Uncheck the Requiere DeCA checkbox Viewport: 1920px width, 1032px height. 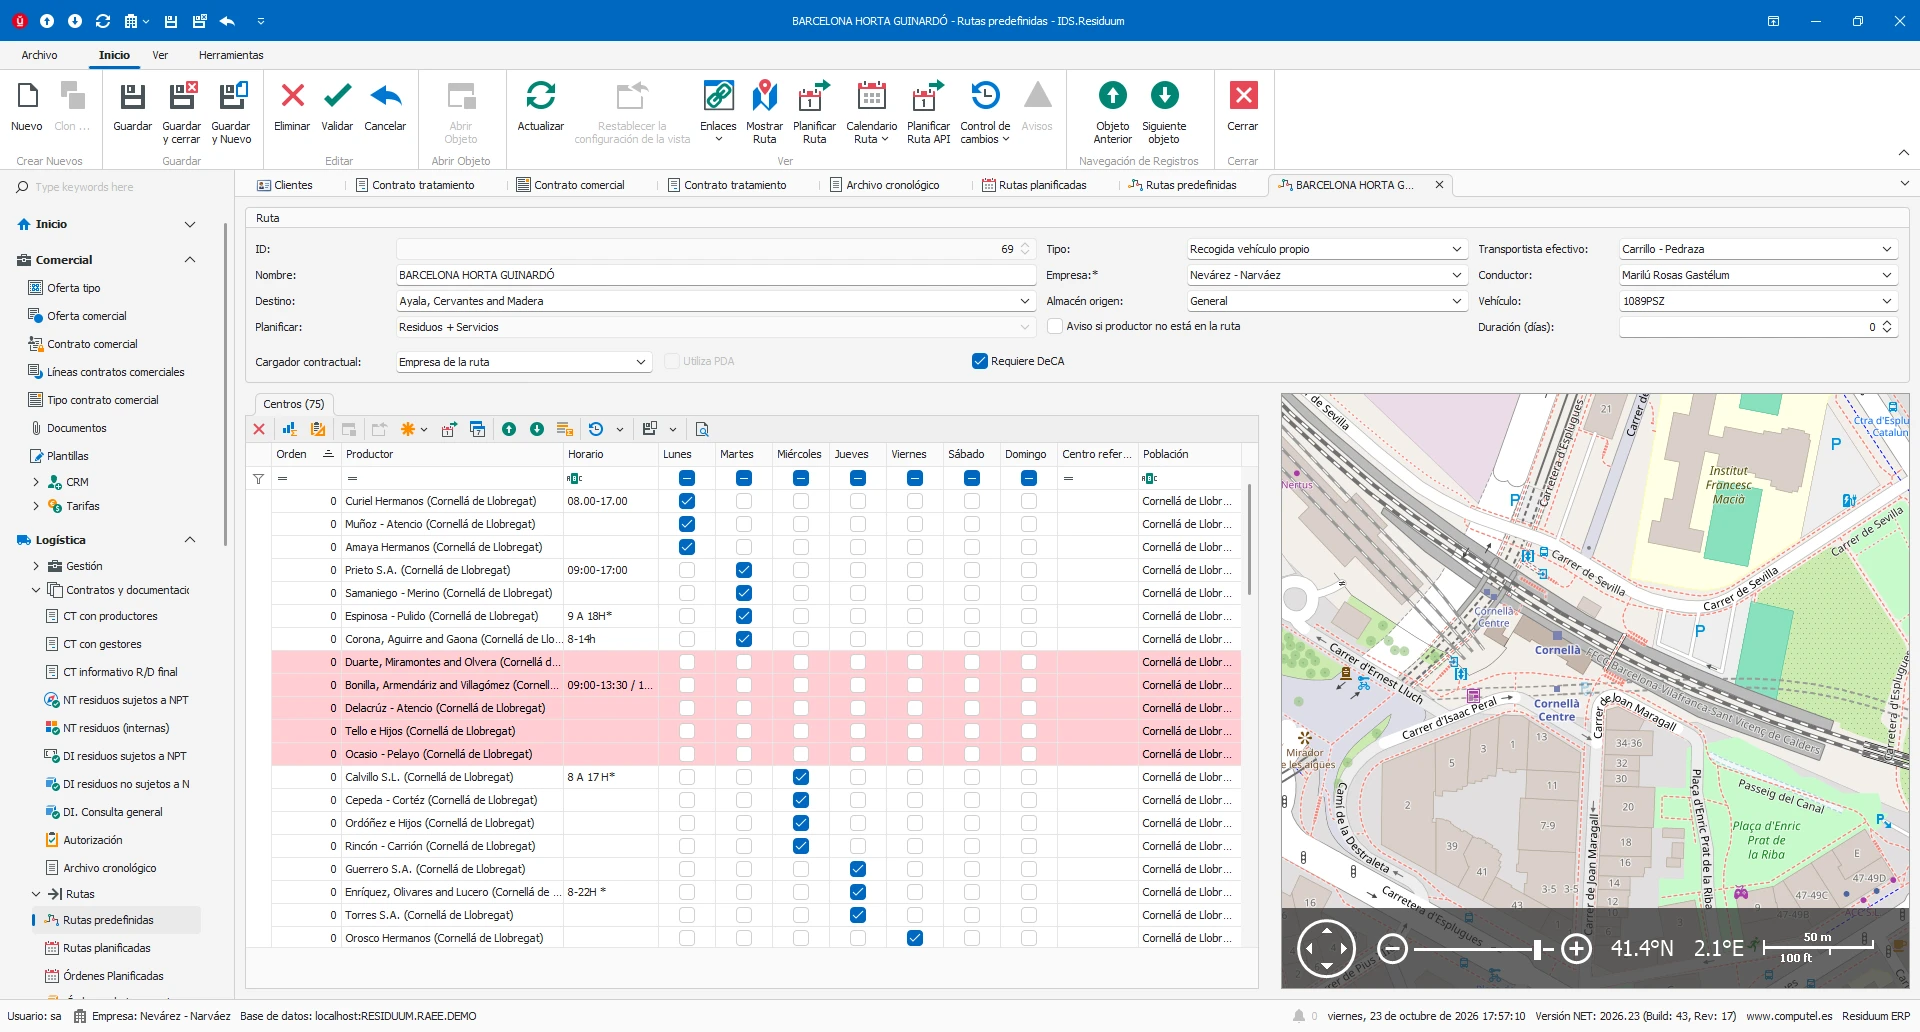(x=980, y=361)
